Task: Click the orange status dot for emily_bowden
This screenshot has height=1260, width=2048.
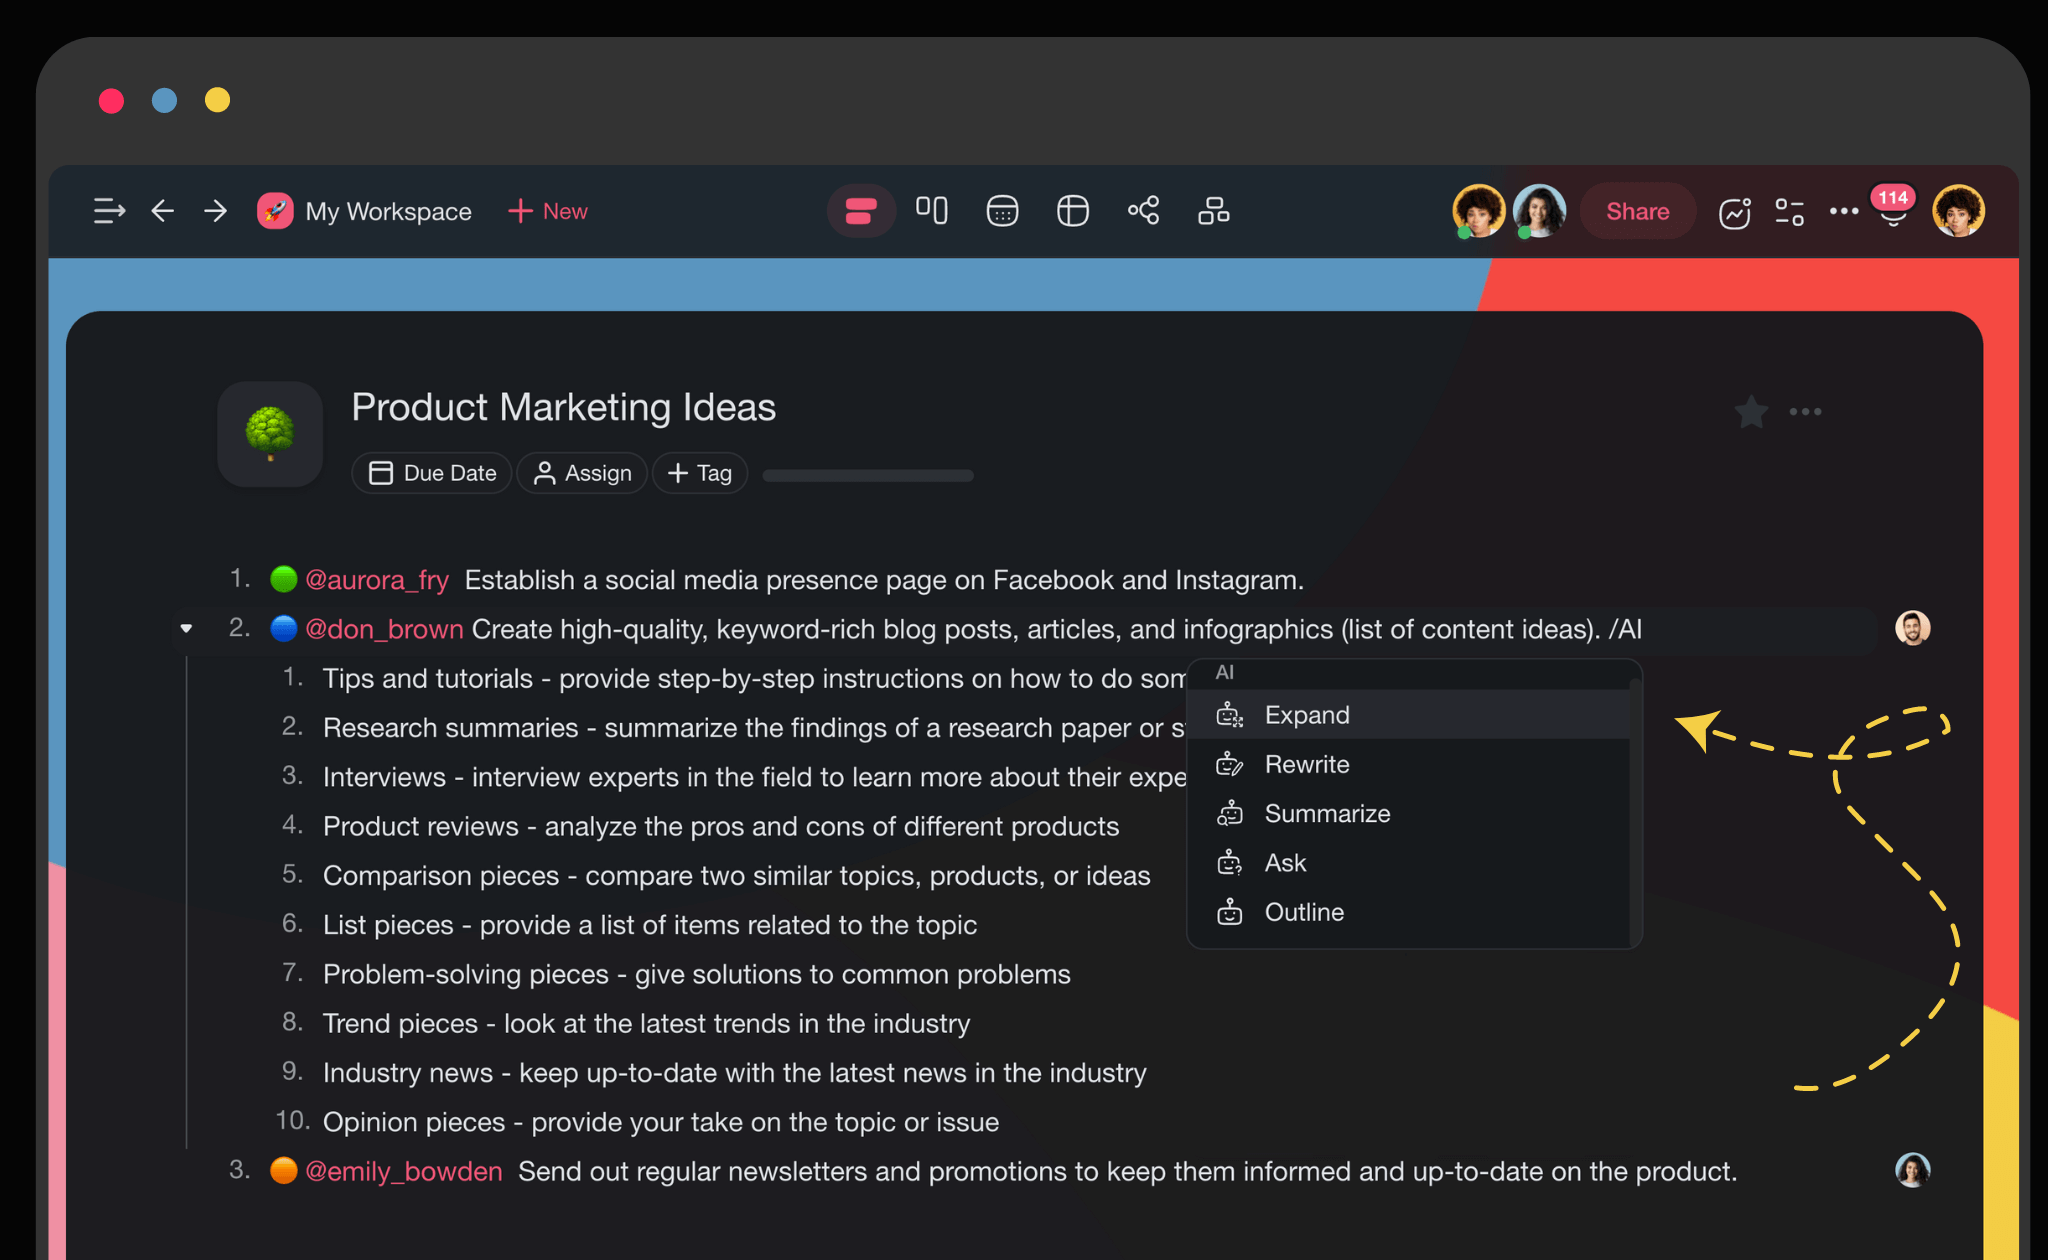Action: coord(284,1170)
